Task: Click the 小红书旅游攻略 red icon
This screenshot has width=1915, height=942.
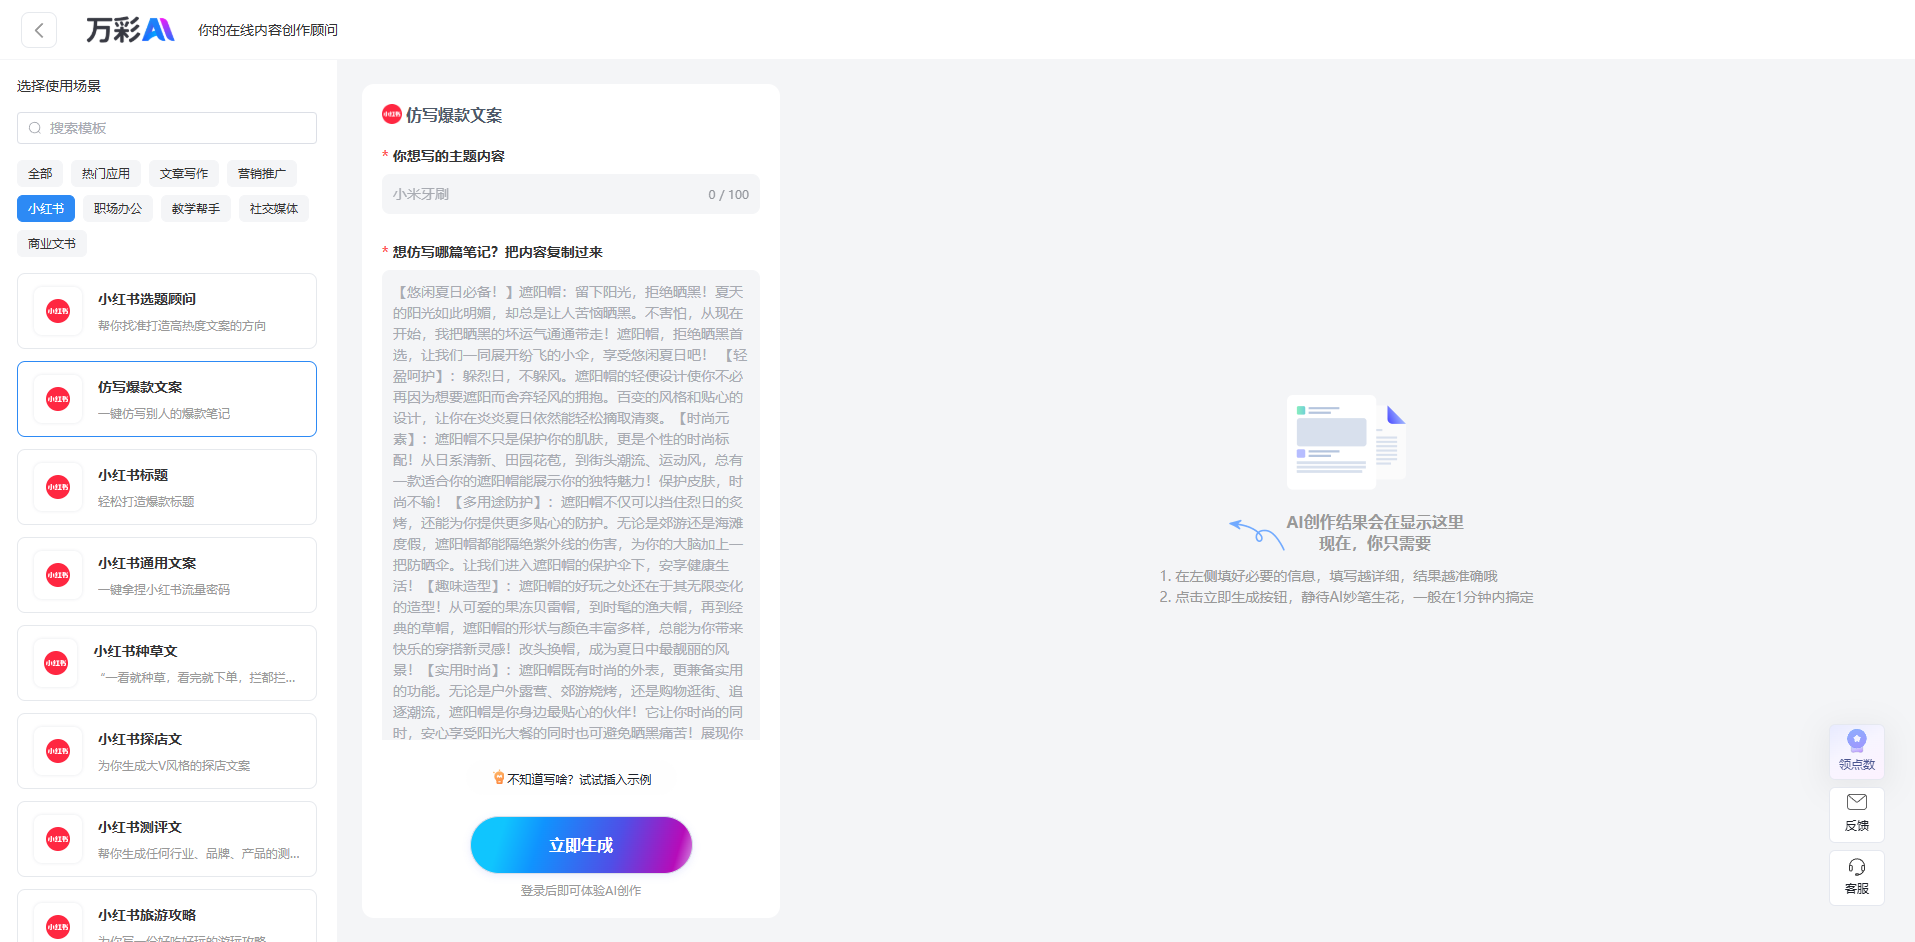Action: pyautogui.click(x=58, y=927)
